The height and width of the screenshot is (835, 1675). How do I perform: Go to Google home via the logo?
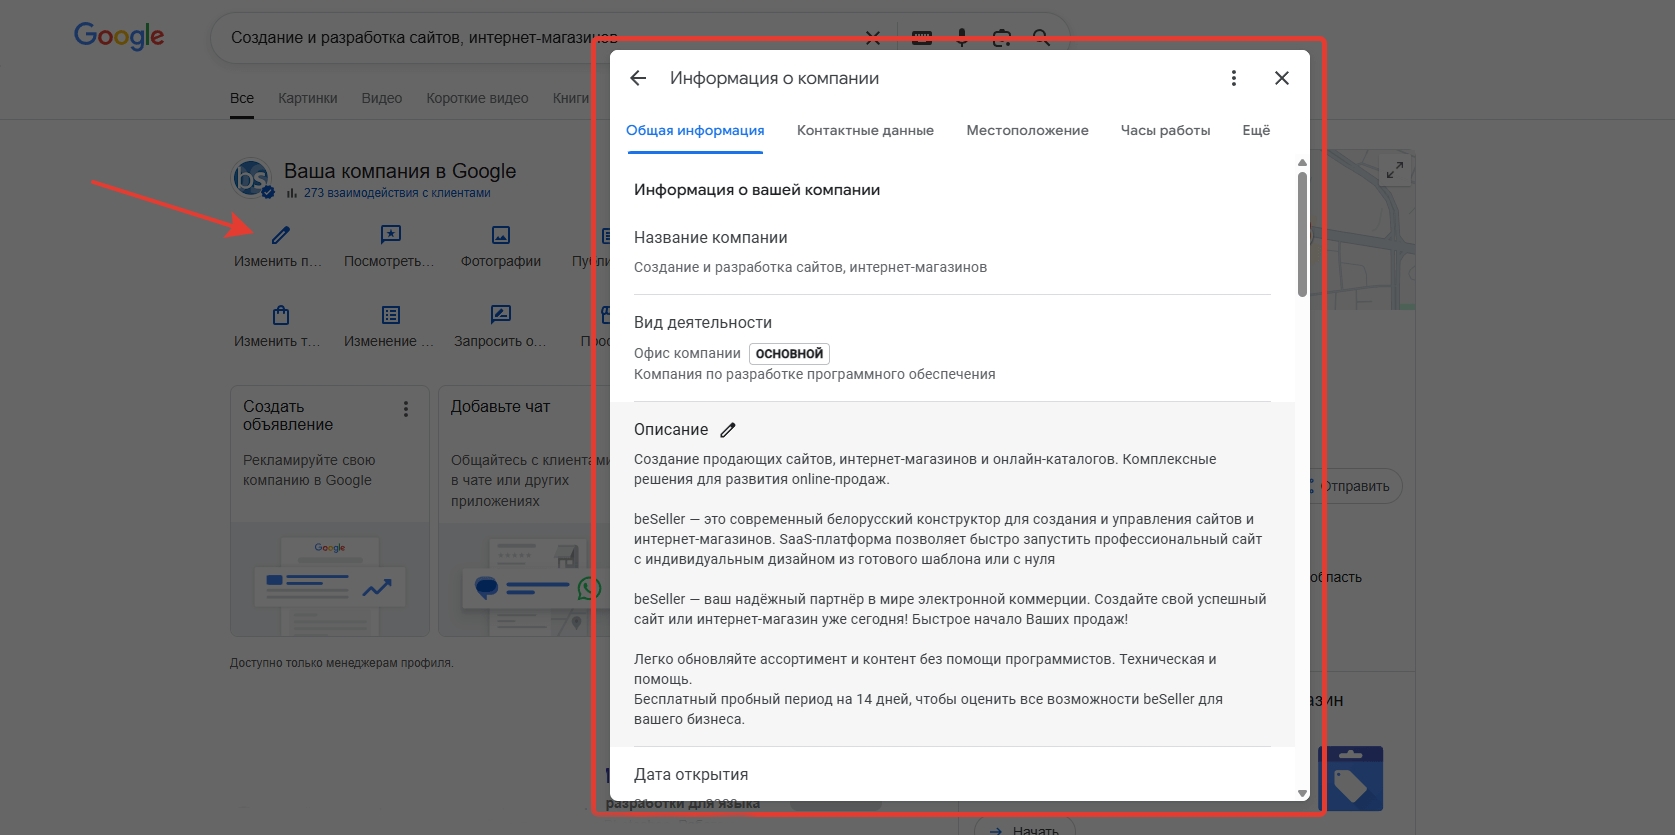coord(119,37)
